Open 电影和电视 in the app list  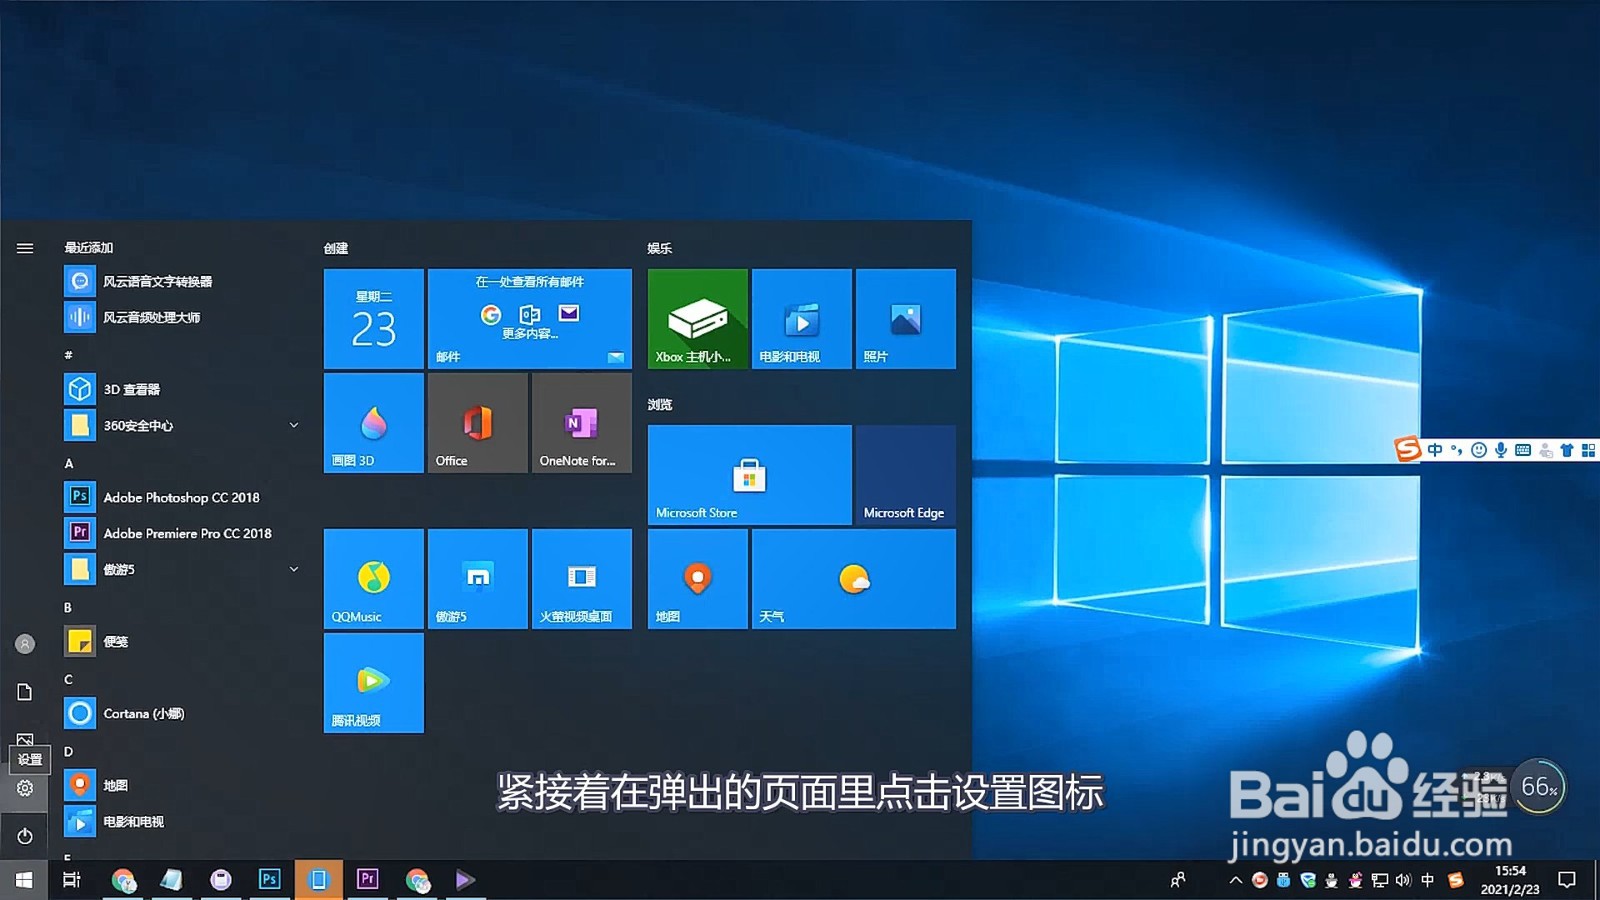point(182,822)
